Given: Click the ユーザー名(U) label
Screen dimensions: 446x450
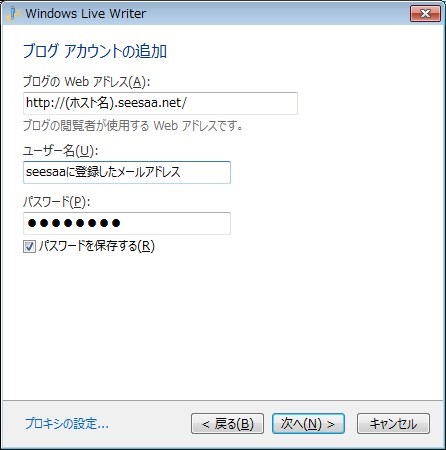Looking at the screenshot, I should click(60, 151).
